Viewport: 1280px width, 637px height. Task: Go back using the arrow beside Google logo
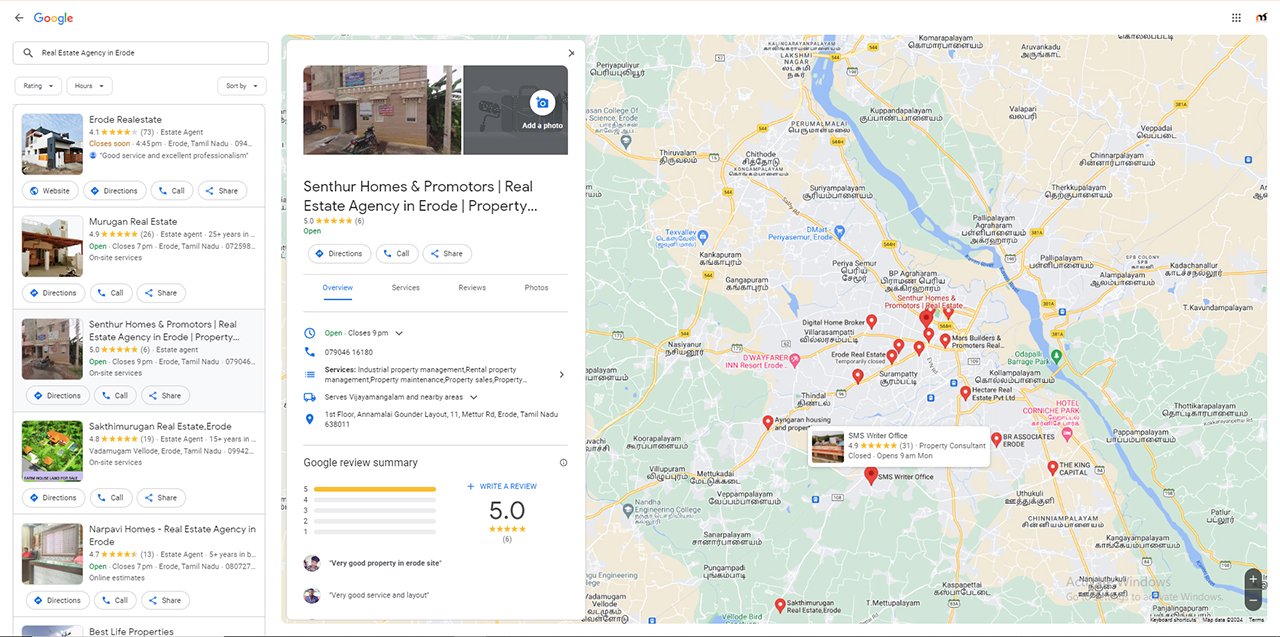pos(19,18)
